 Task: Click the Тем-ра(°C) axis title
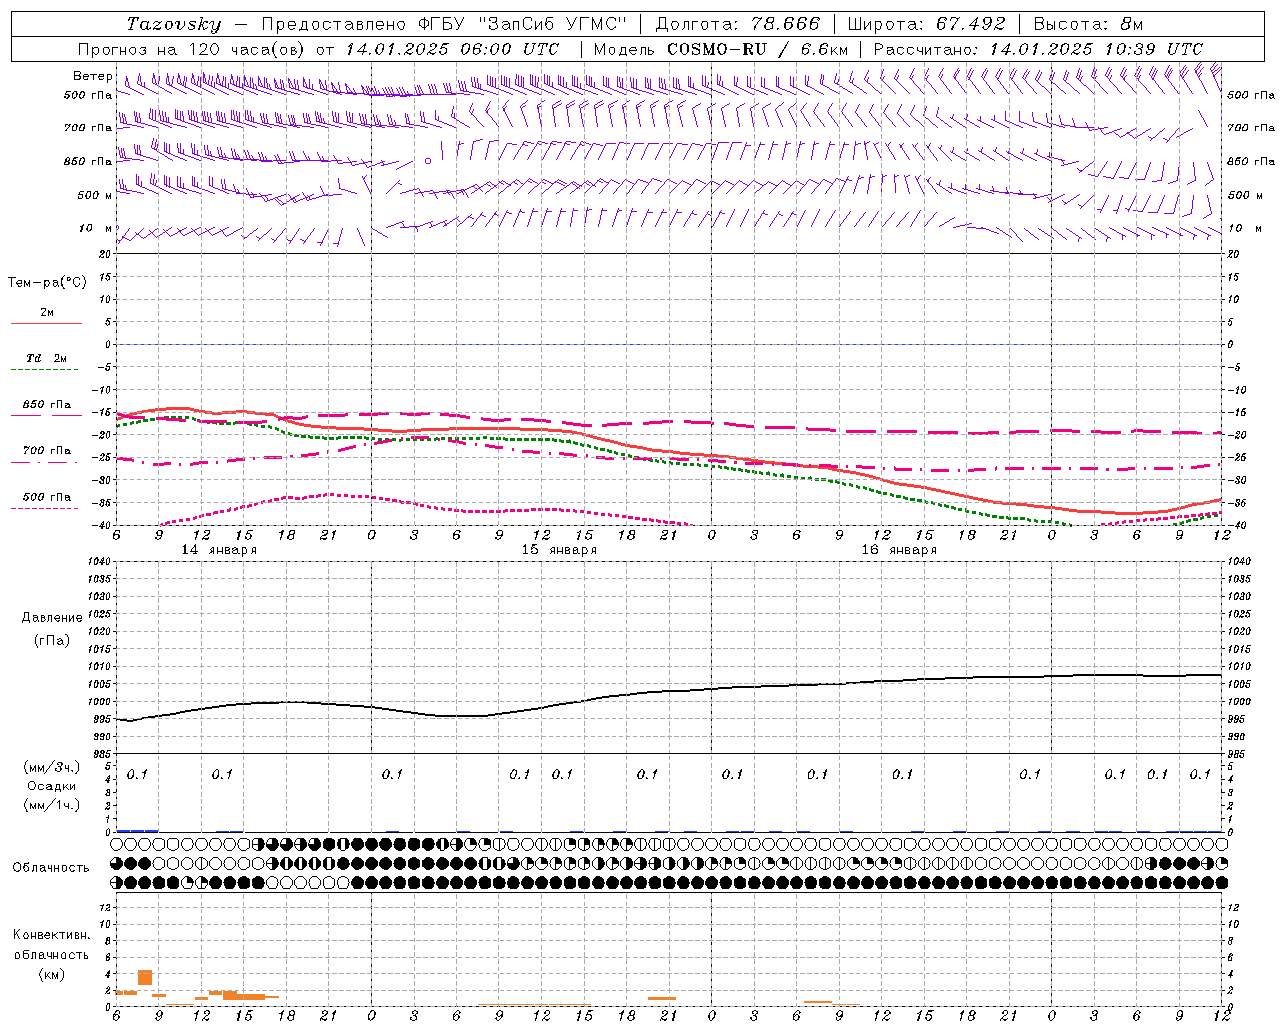47,283
